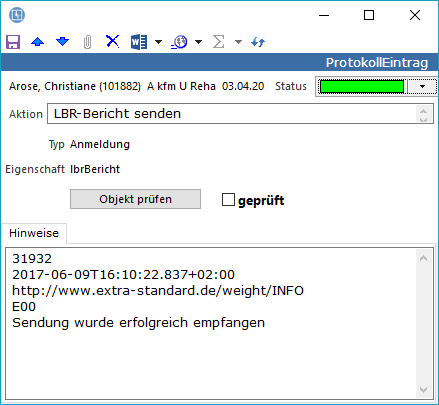Click the Word export icon

tap(139, 42)
